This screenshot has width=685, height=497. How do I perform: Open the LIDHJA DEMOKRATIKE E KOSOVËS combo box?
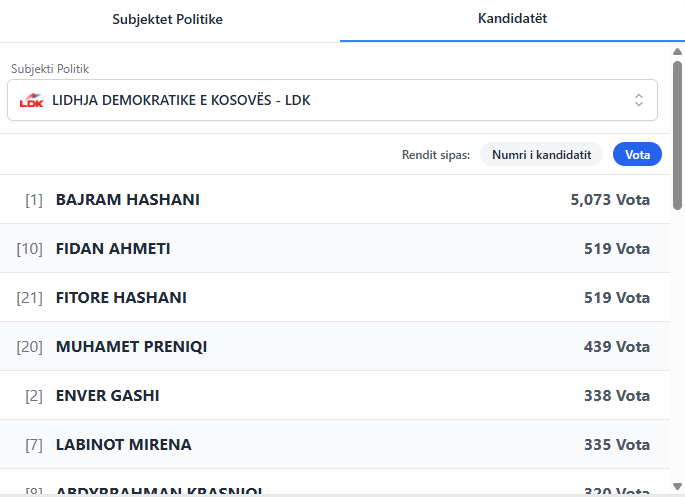click(x=332, y=100)
